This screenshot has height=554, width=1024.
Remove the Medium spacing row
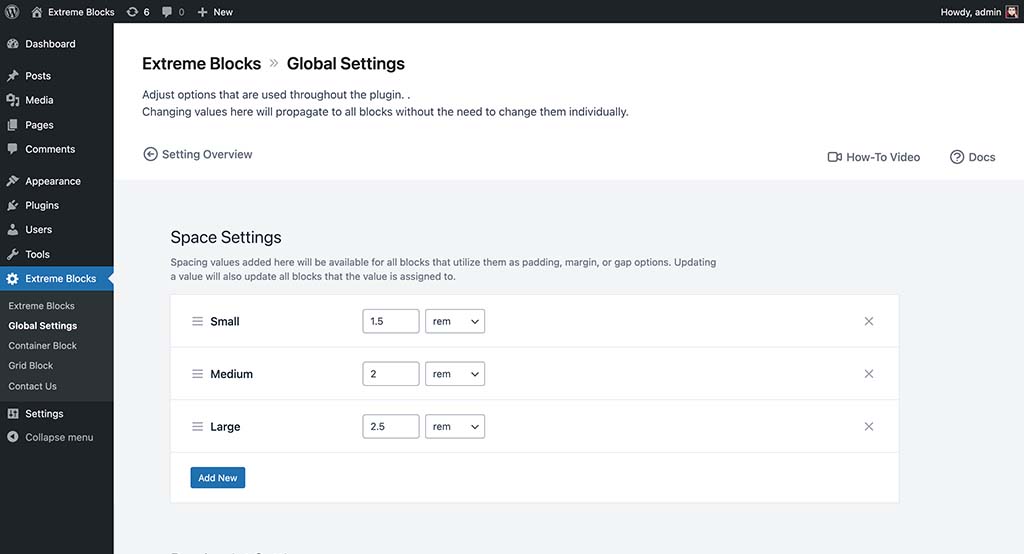[x=869, y=374]
